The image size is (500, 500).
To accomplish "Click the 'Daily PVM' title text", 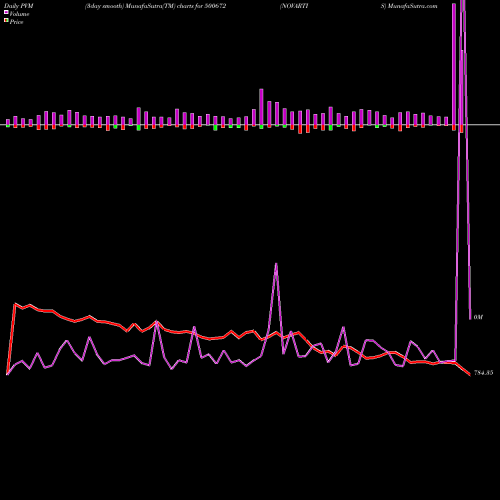I will (x=19, y=6).
